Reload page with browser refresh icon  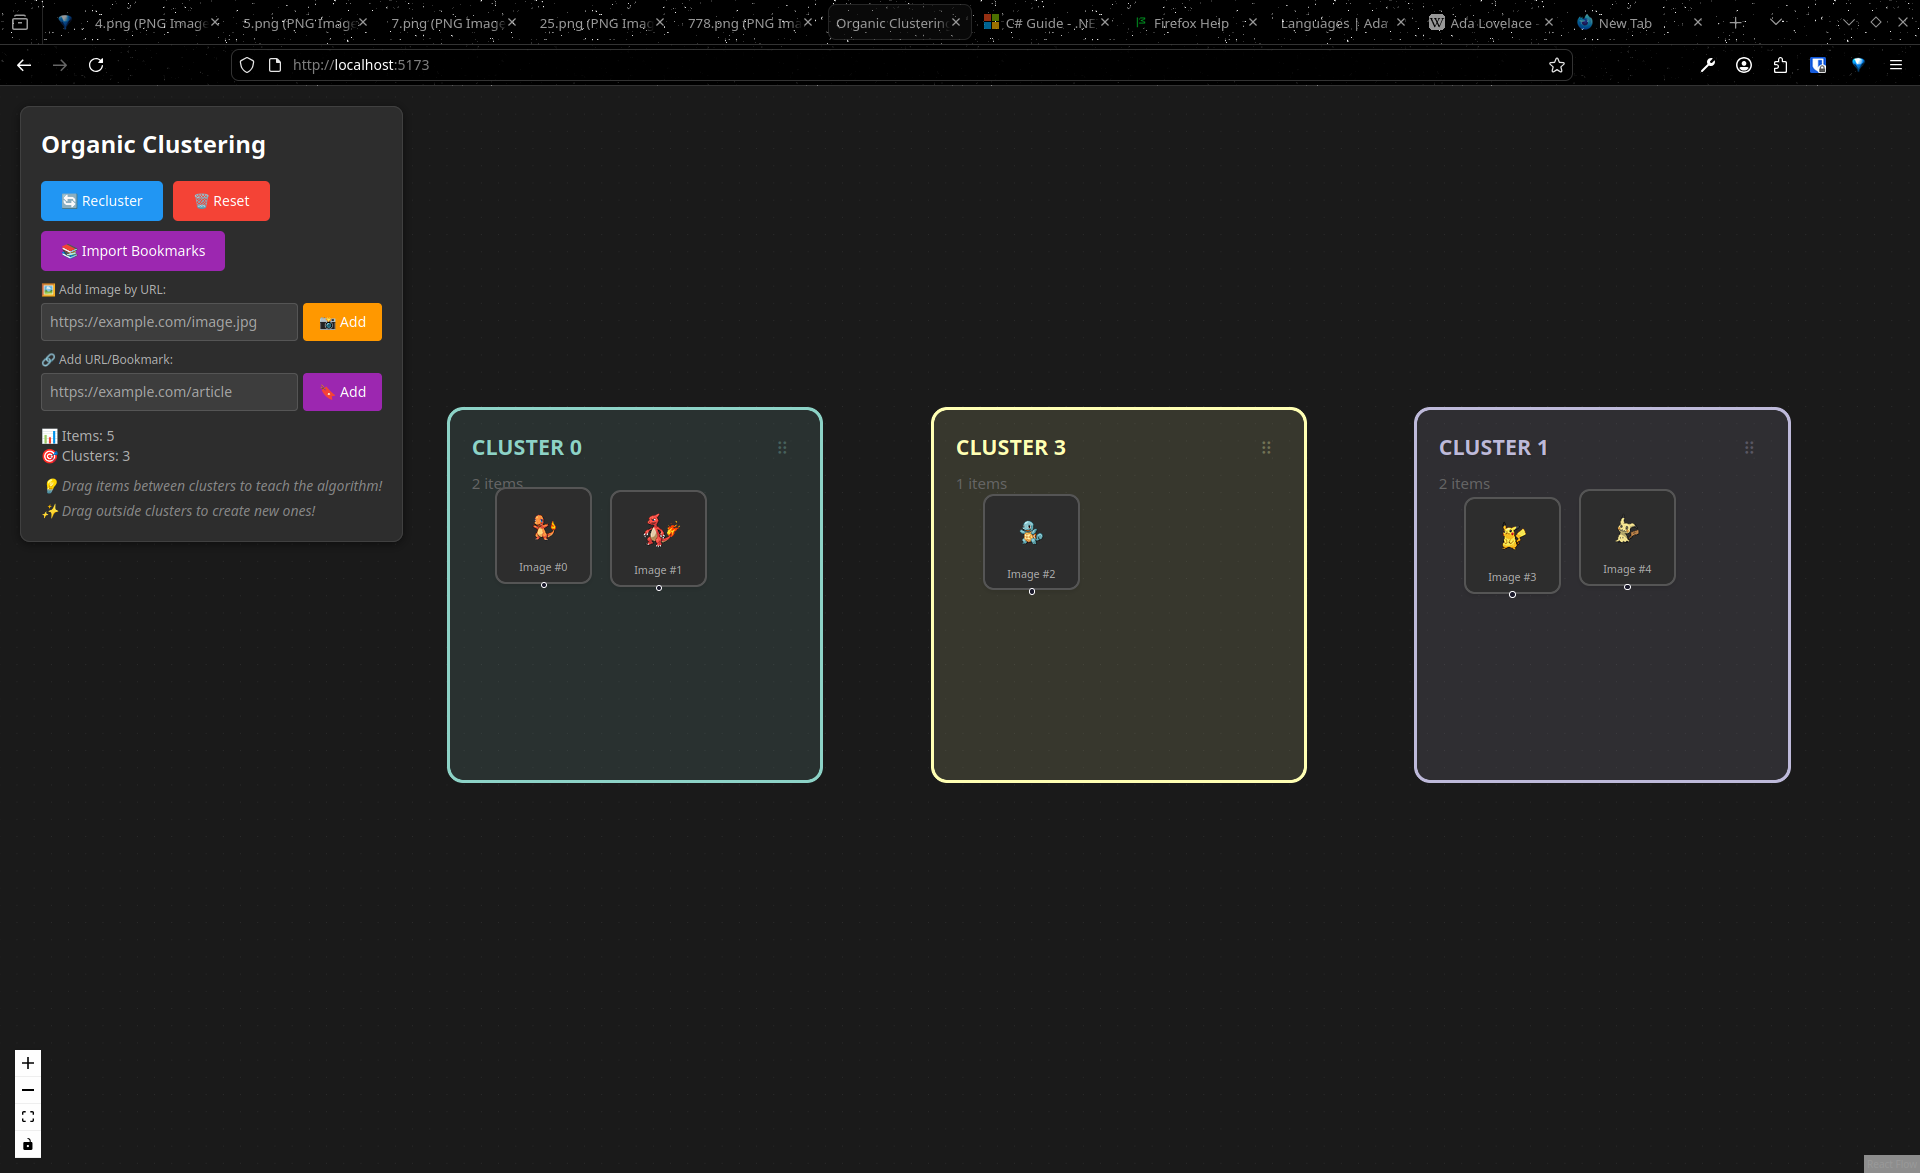pos(96,65)
